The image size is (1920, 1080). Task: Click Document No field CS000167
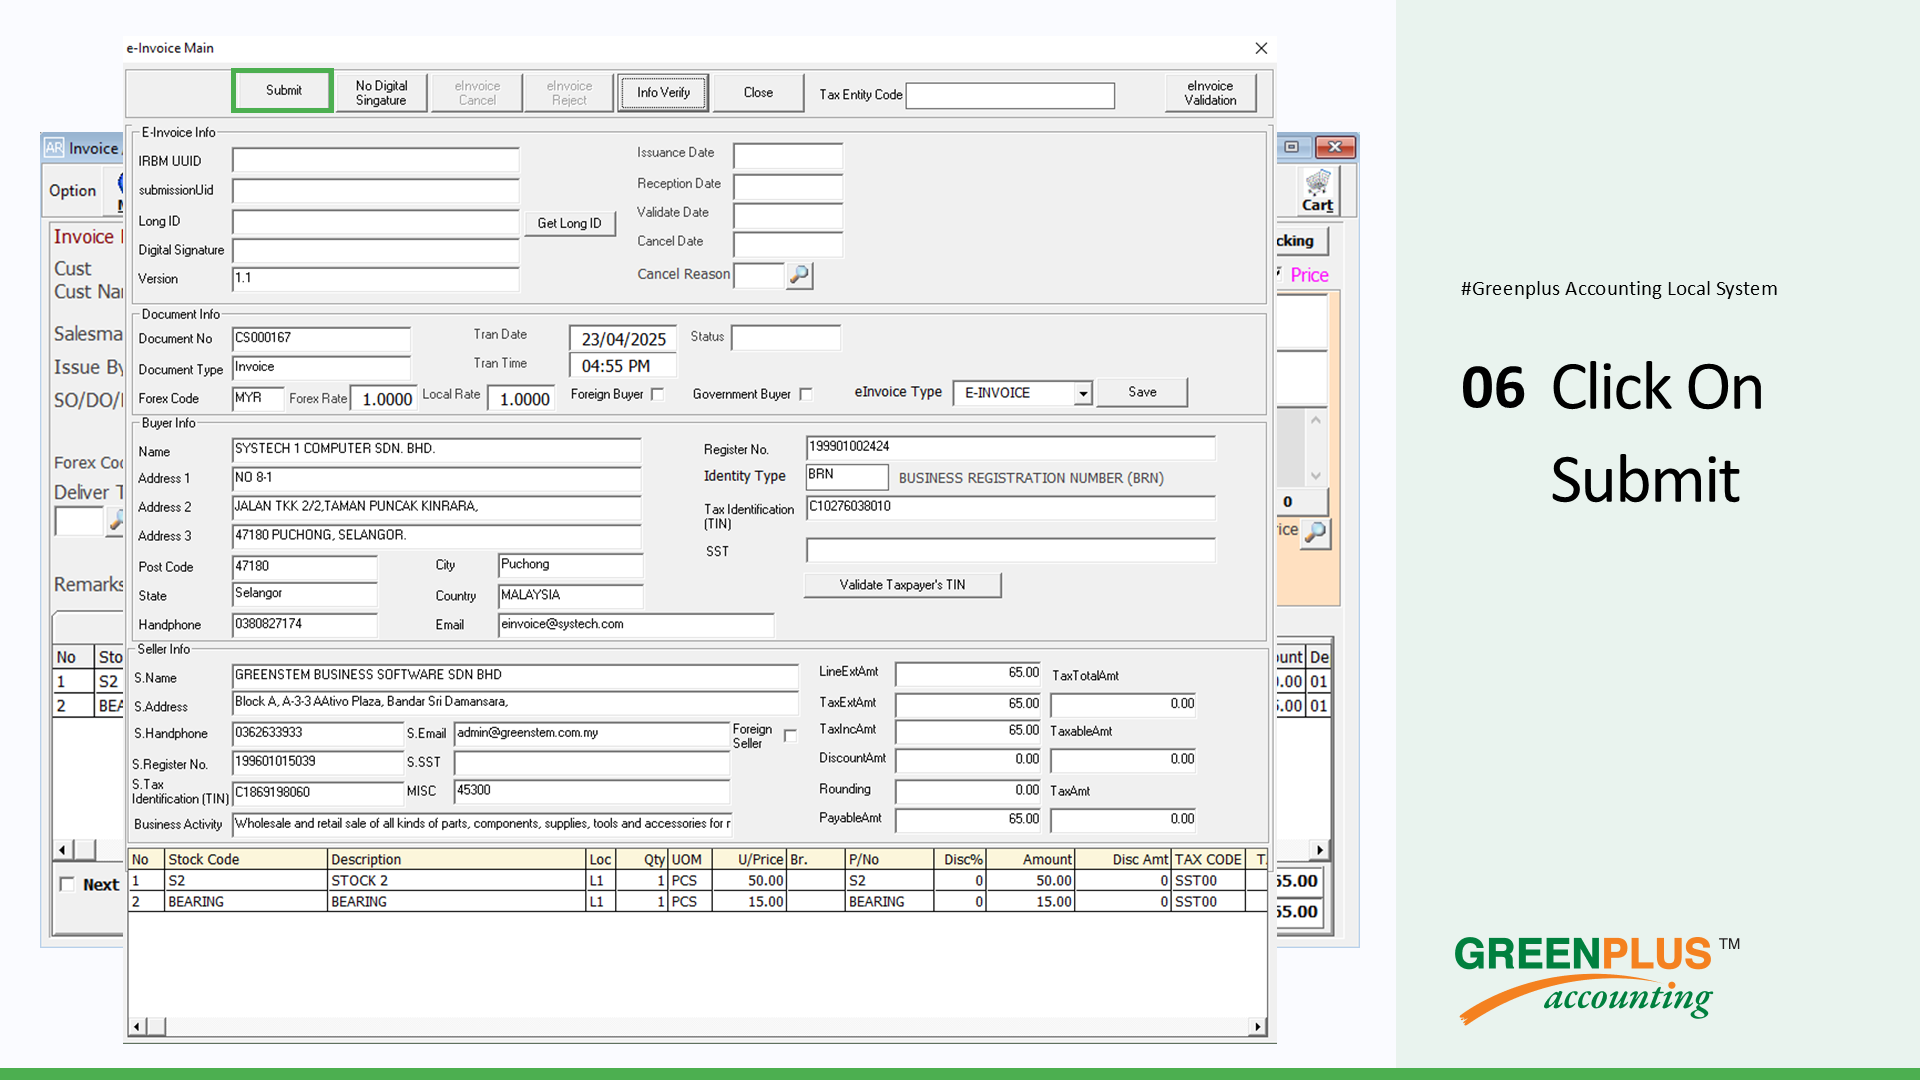pyautogui.click(x=321, y=339)
